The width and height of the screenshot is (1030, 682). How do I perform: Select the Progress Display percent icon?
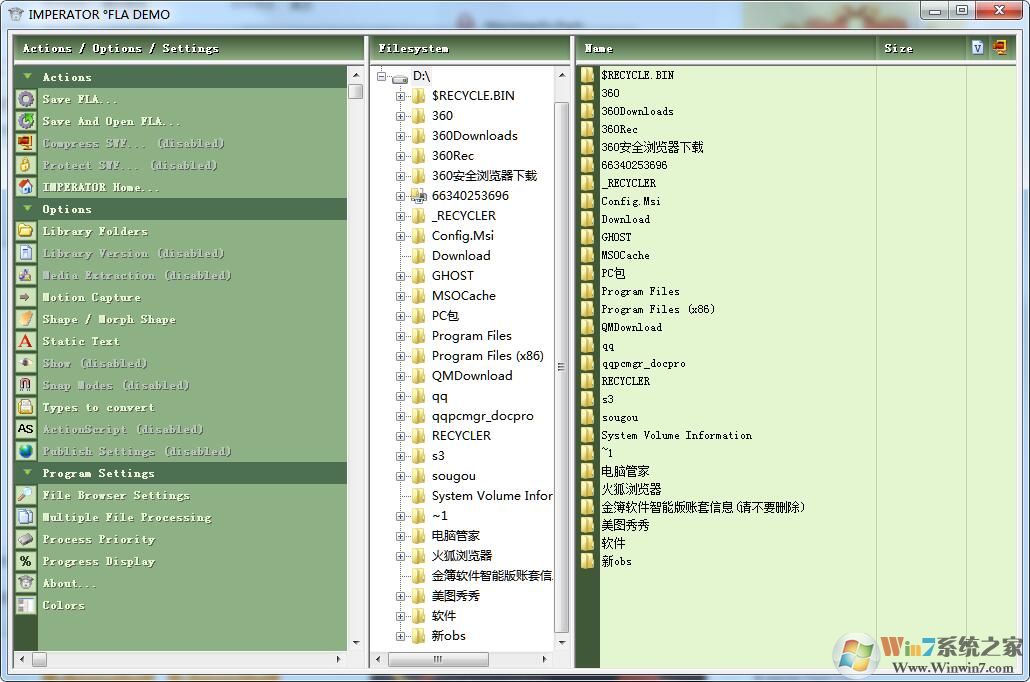(27, 561)
